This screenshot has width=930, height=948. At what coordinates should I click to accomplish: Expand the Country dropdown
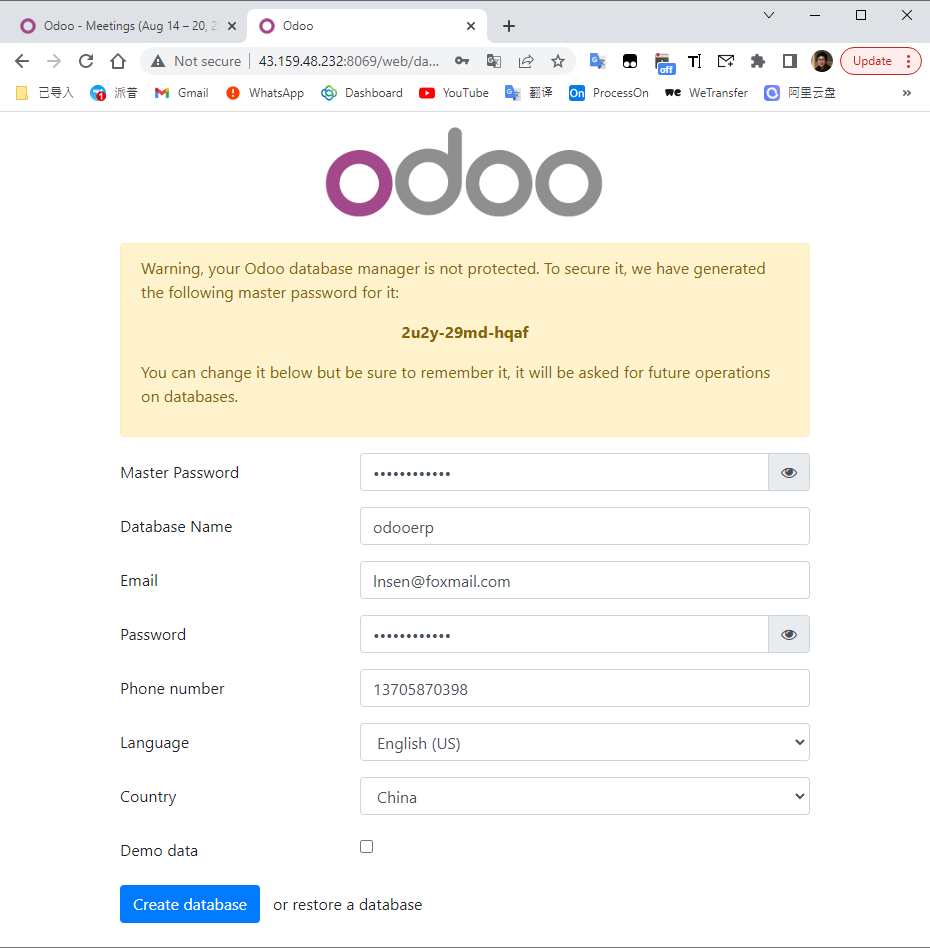pos(584,797)
